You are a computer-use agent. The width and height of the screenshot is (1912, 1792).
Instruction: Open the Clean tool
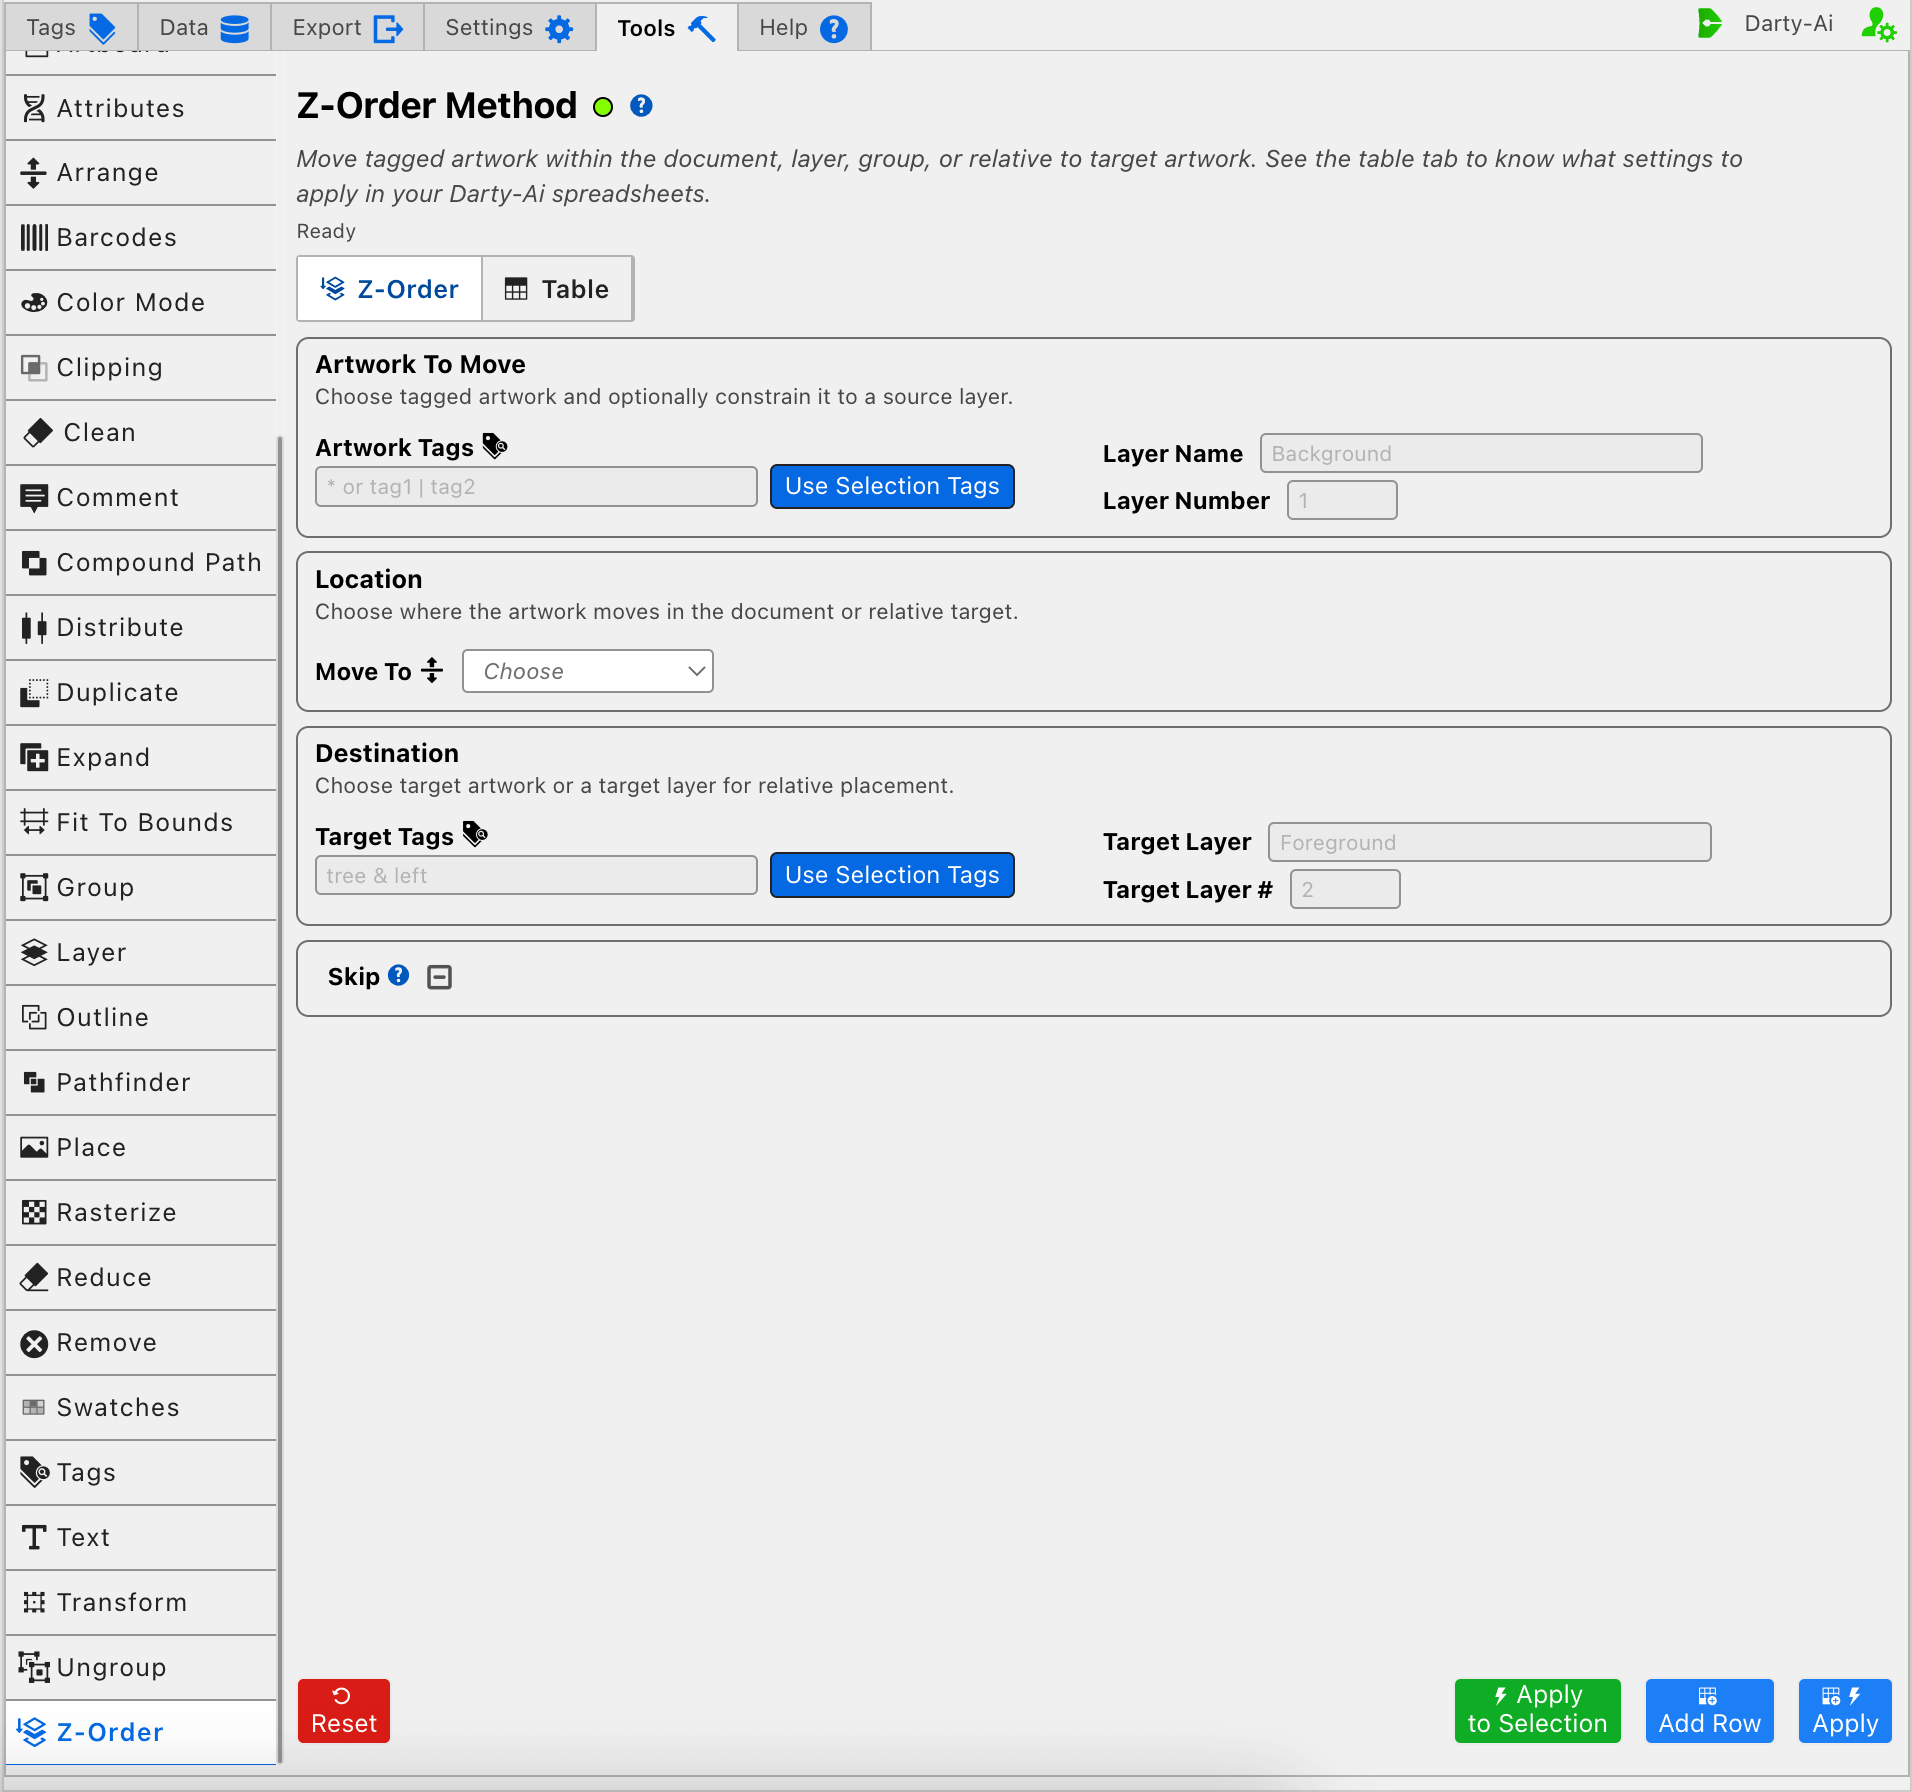pyautogui.click(x=141, y=433)
